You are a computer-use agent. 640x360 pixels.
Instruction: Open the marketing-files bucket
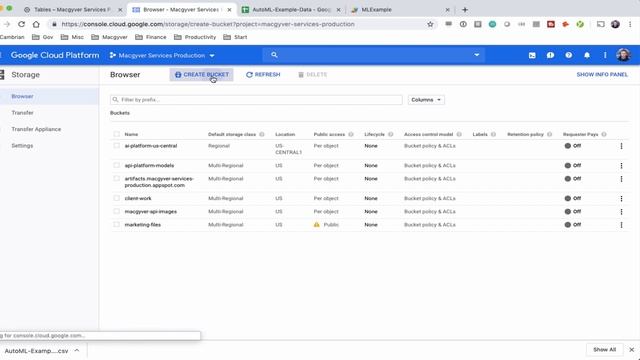[142, 224]
